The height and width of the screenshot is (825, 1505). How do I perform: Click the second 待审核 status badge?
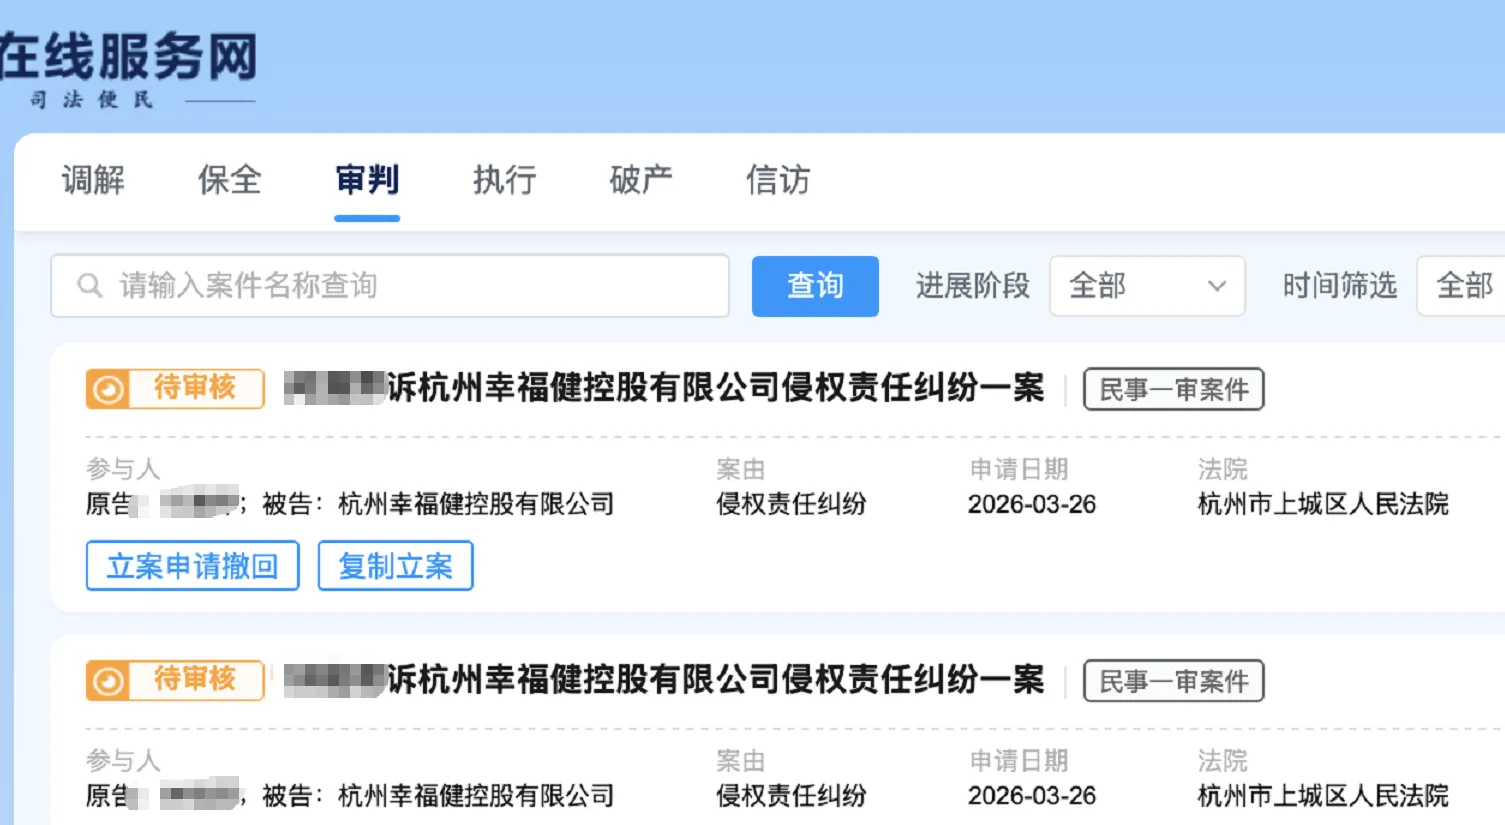pos(175,681)
